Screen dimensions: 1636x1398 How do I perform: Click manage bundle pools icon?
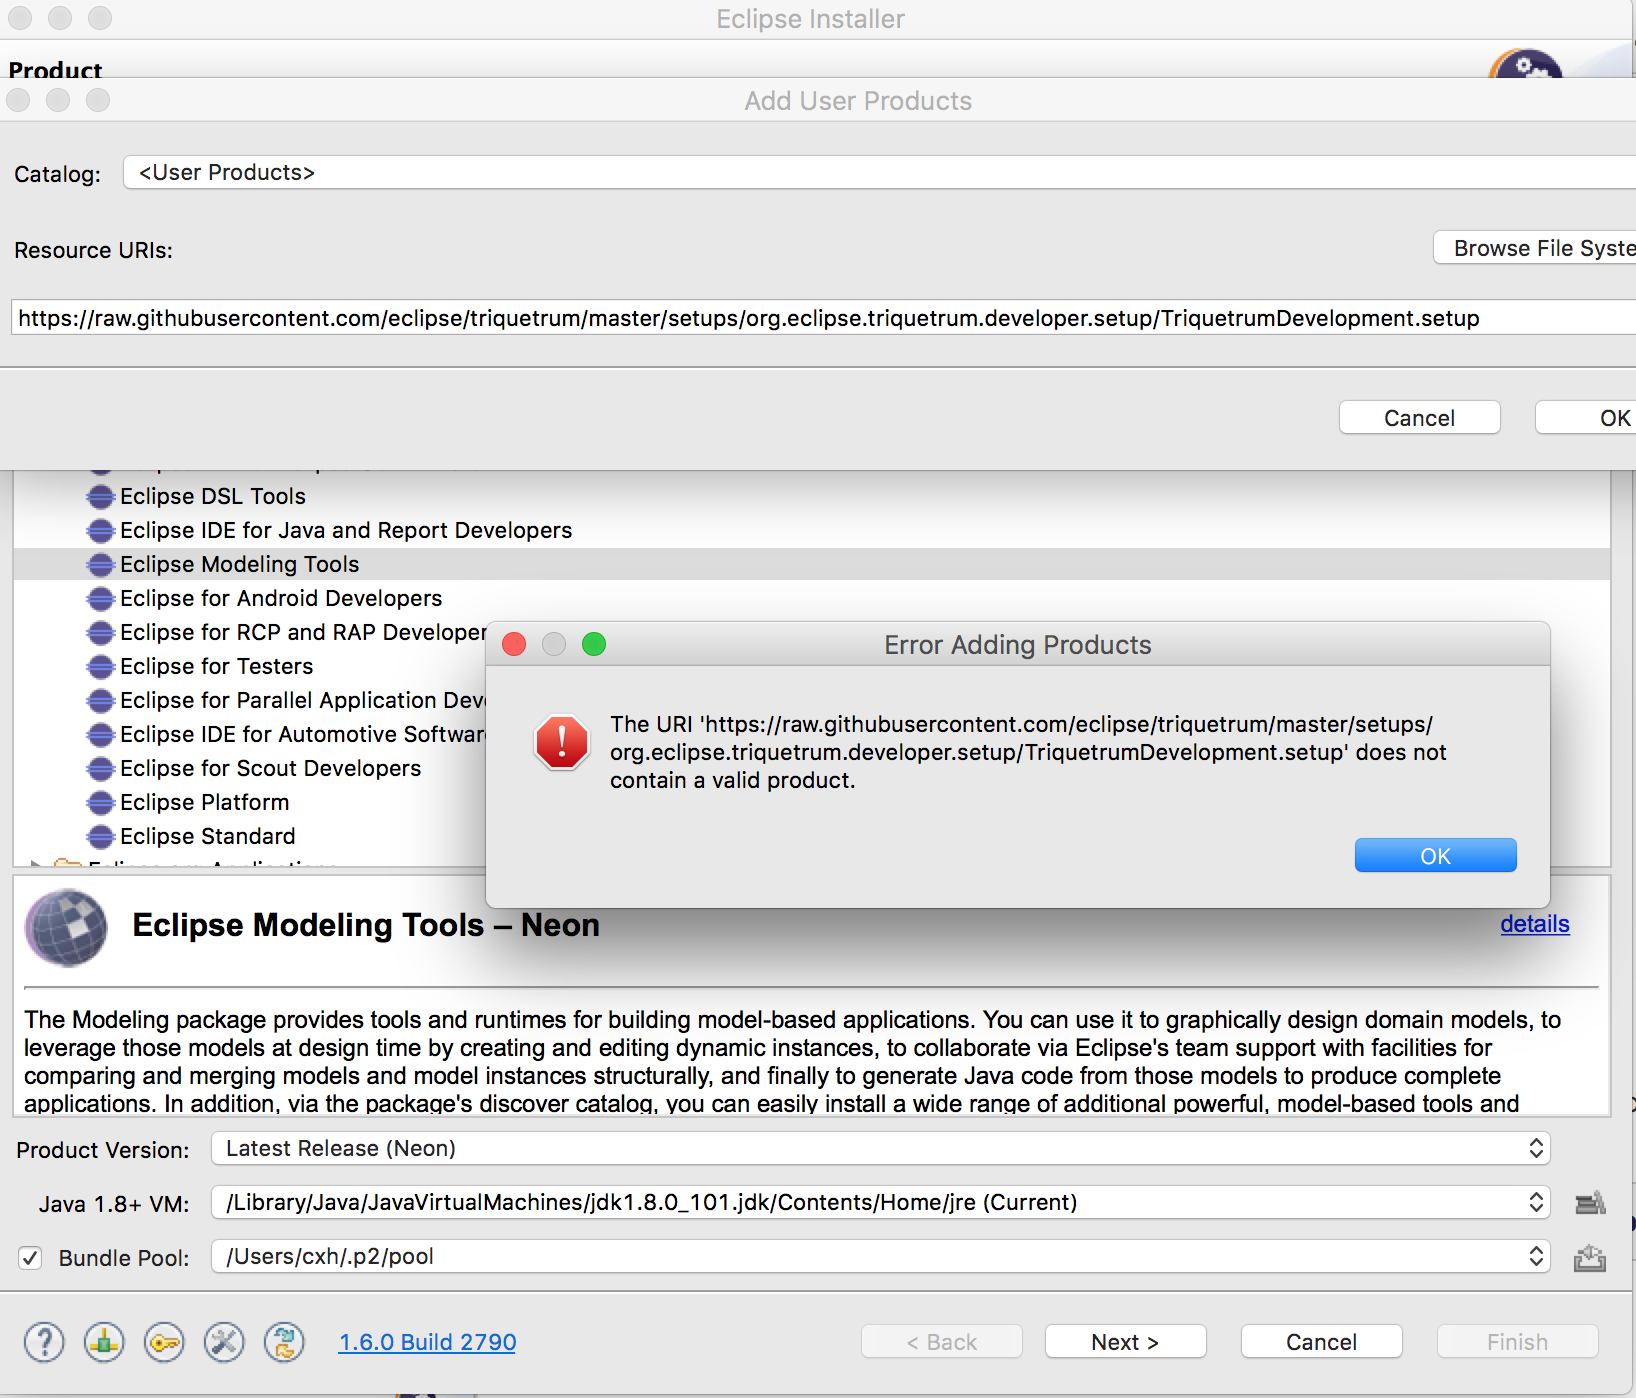tap(1590, 1258)
